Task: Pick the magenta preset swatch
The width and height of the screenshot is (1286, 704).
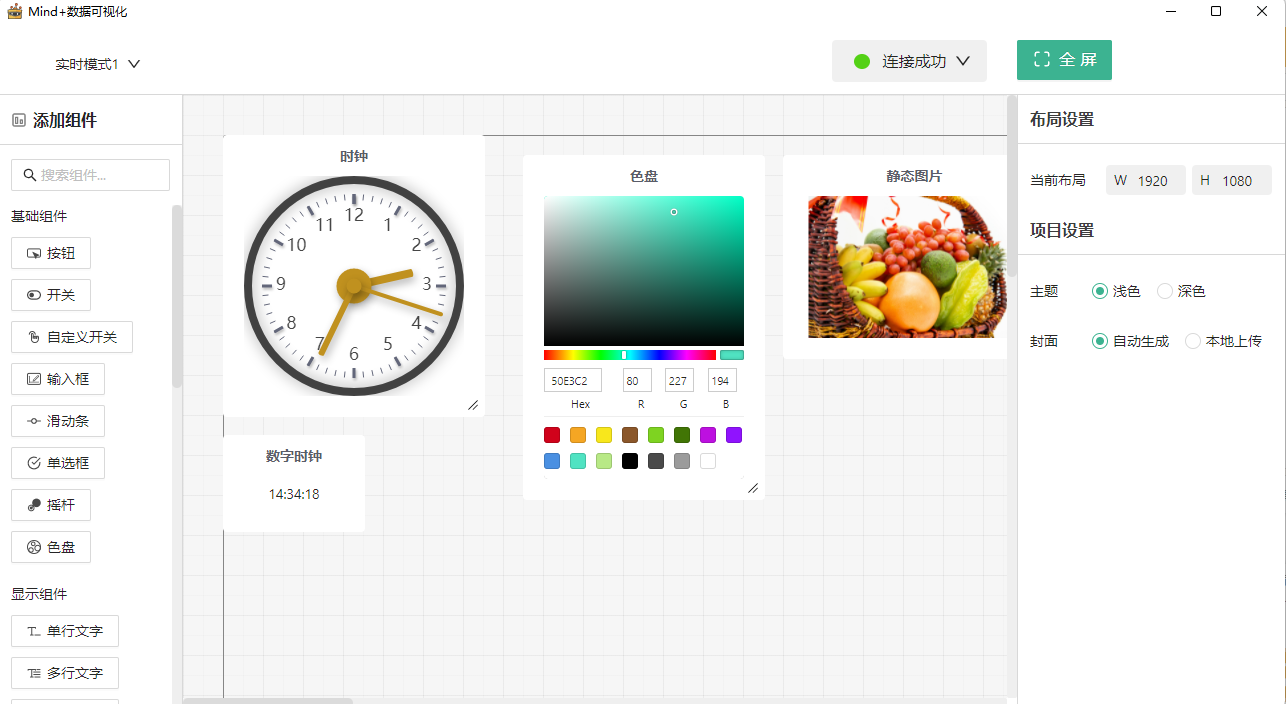Action: (708, 435)
